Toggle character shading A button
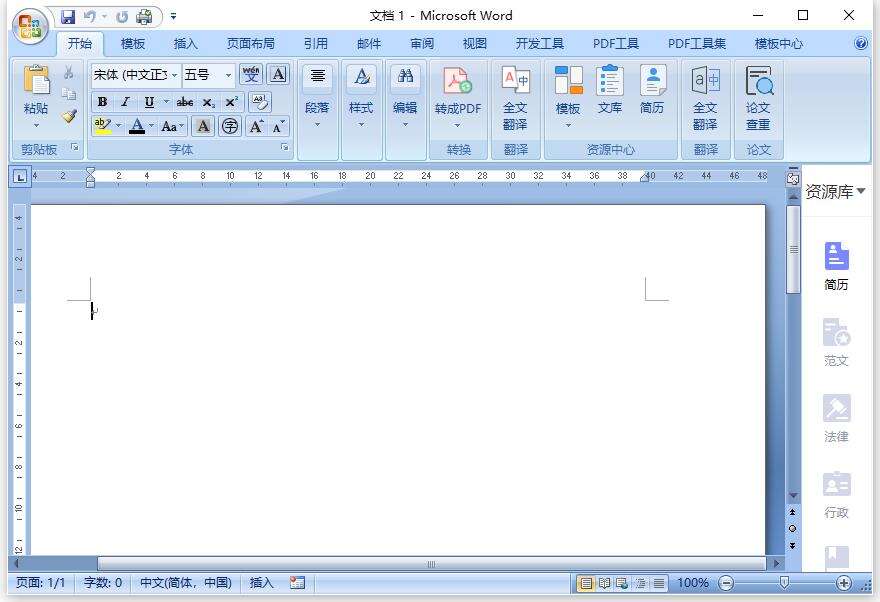 coord(203,126)
